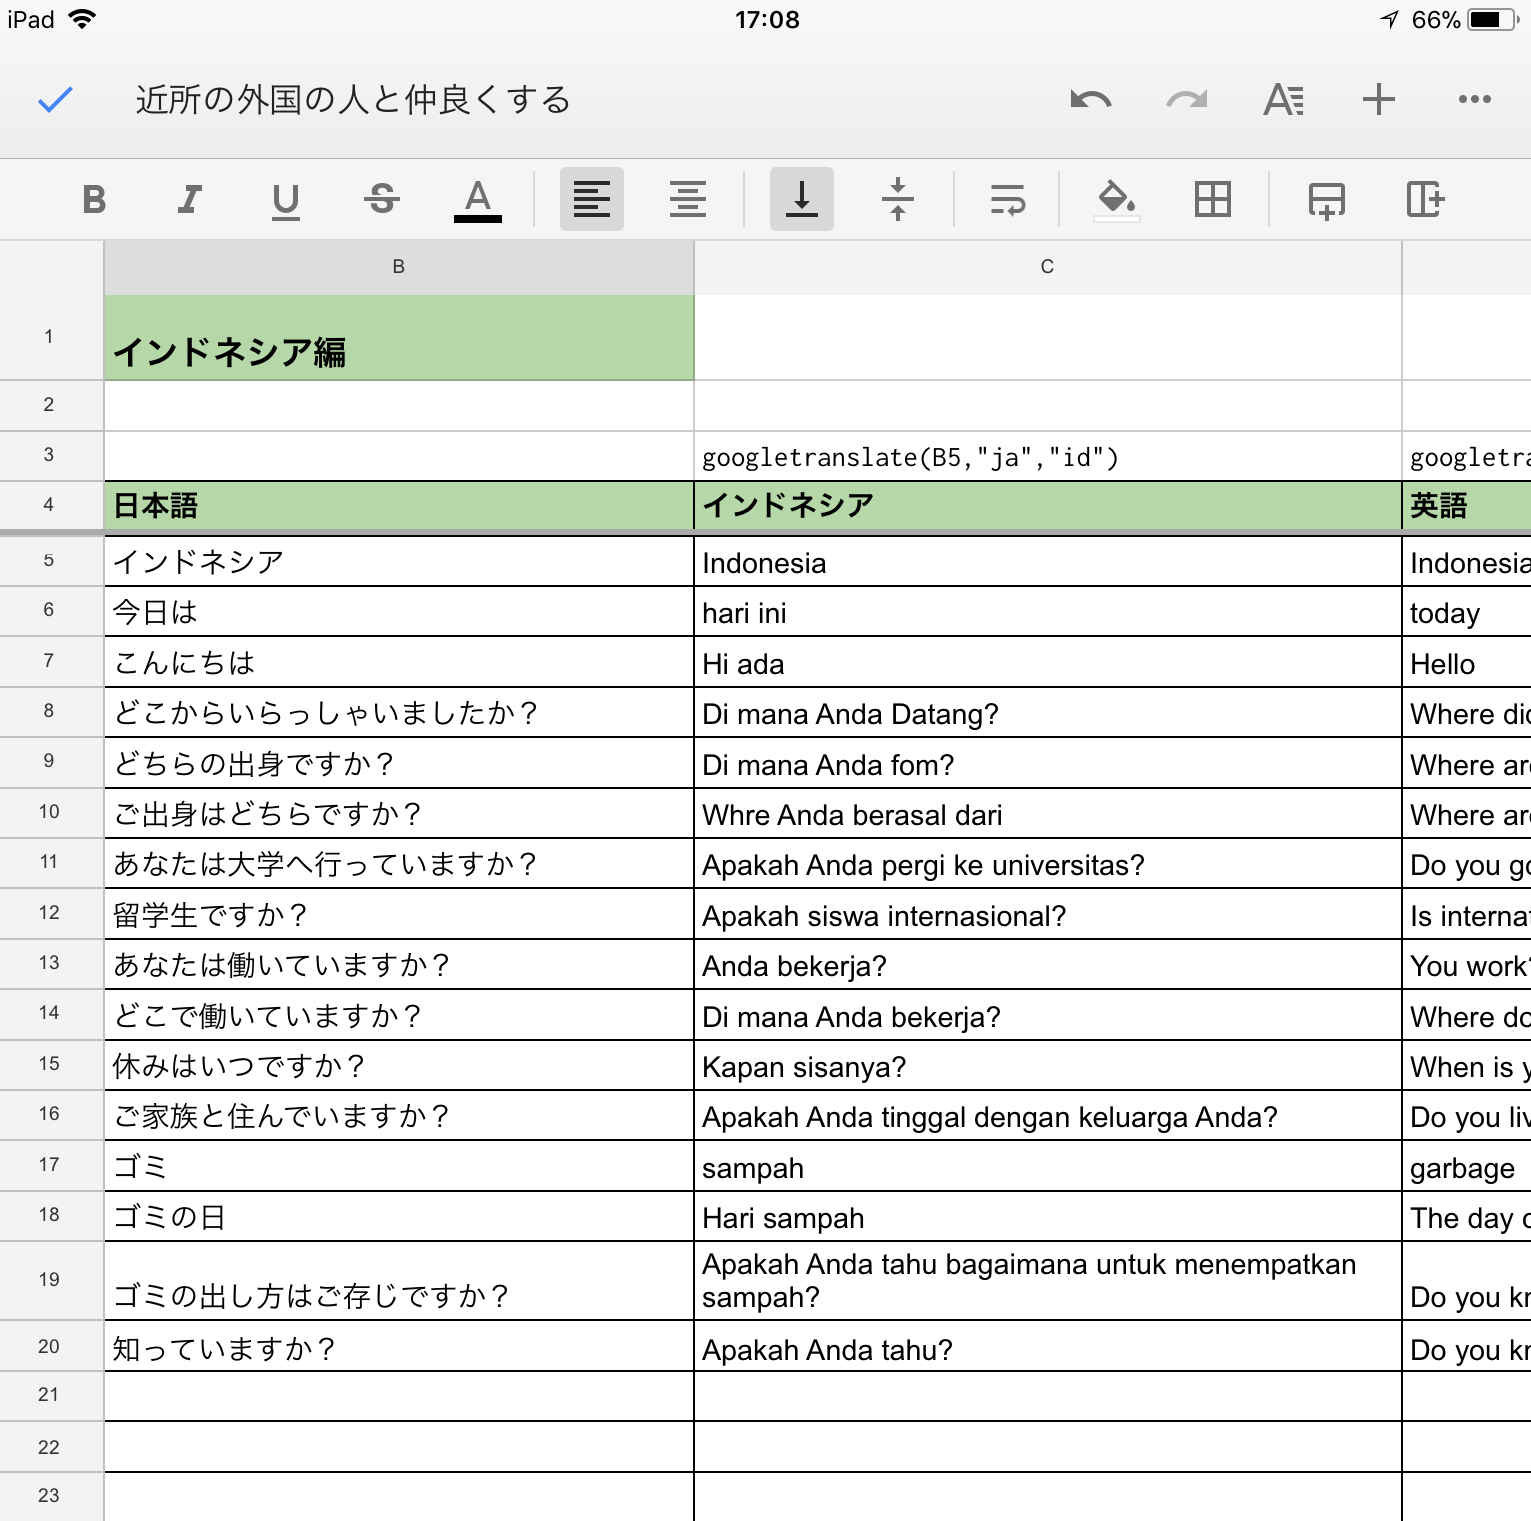Select bottom vertical alignment

(x=802, y=199)
